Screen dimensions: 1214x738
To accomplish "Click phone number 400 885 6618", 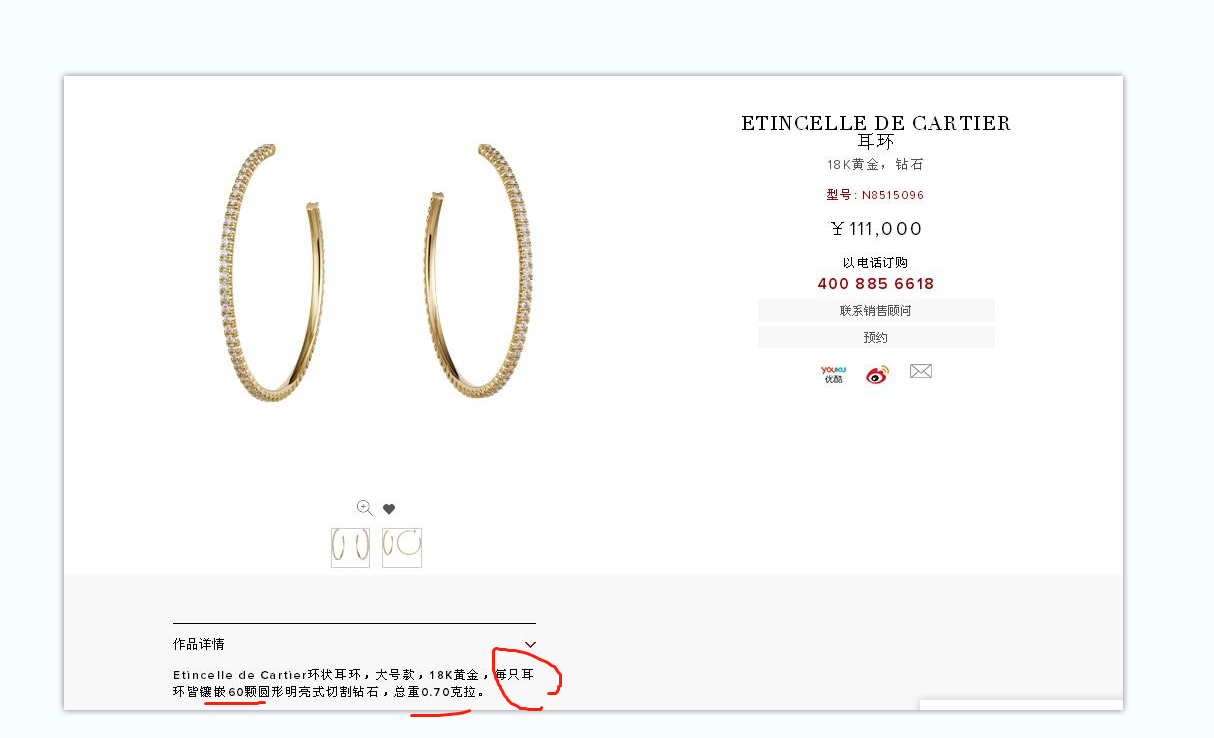I will pyautogui.click(x=876, y=284).
